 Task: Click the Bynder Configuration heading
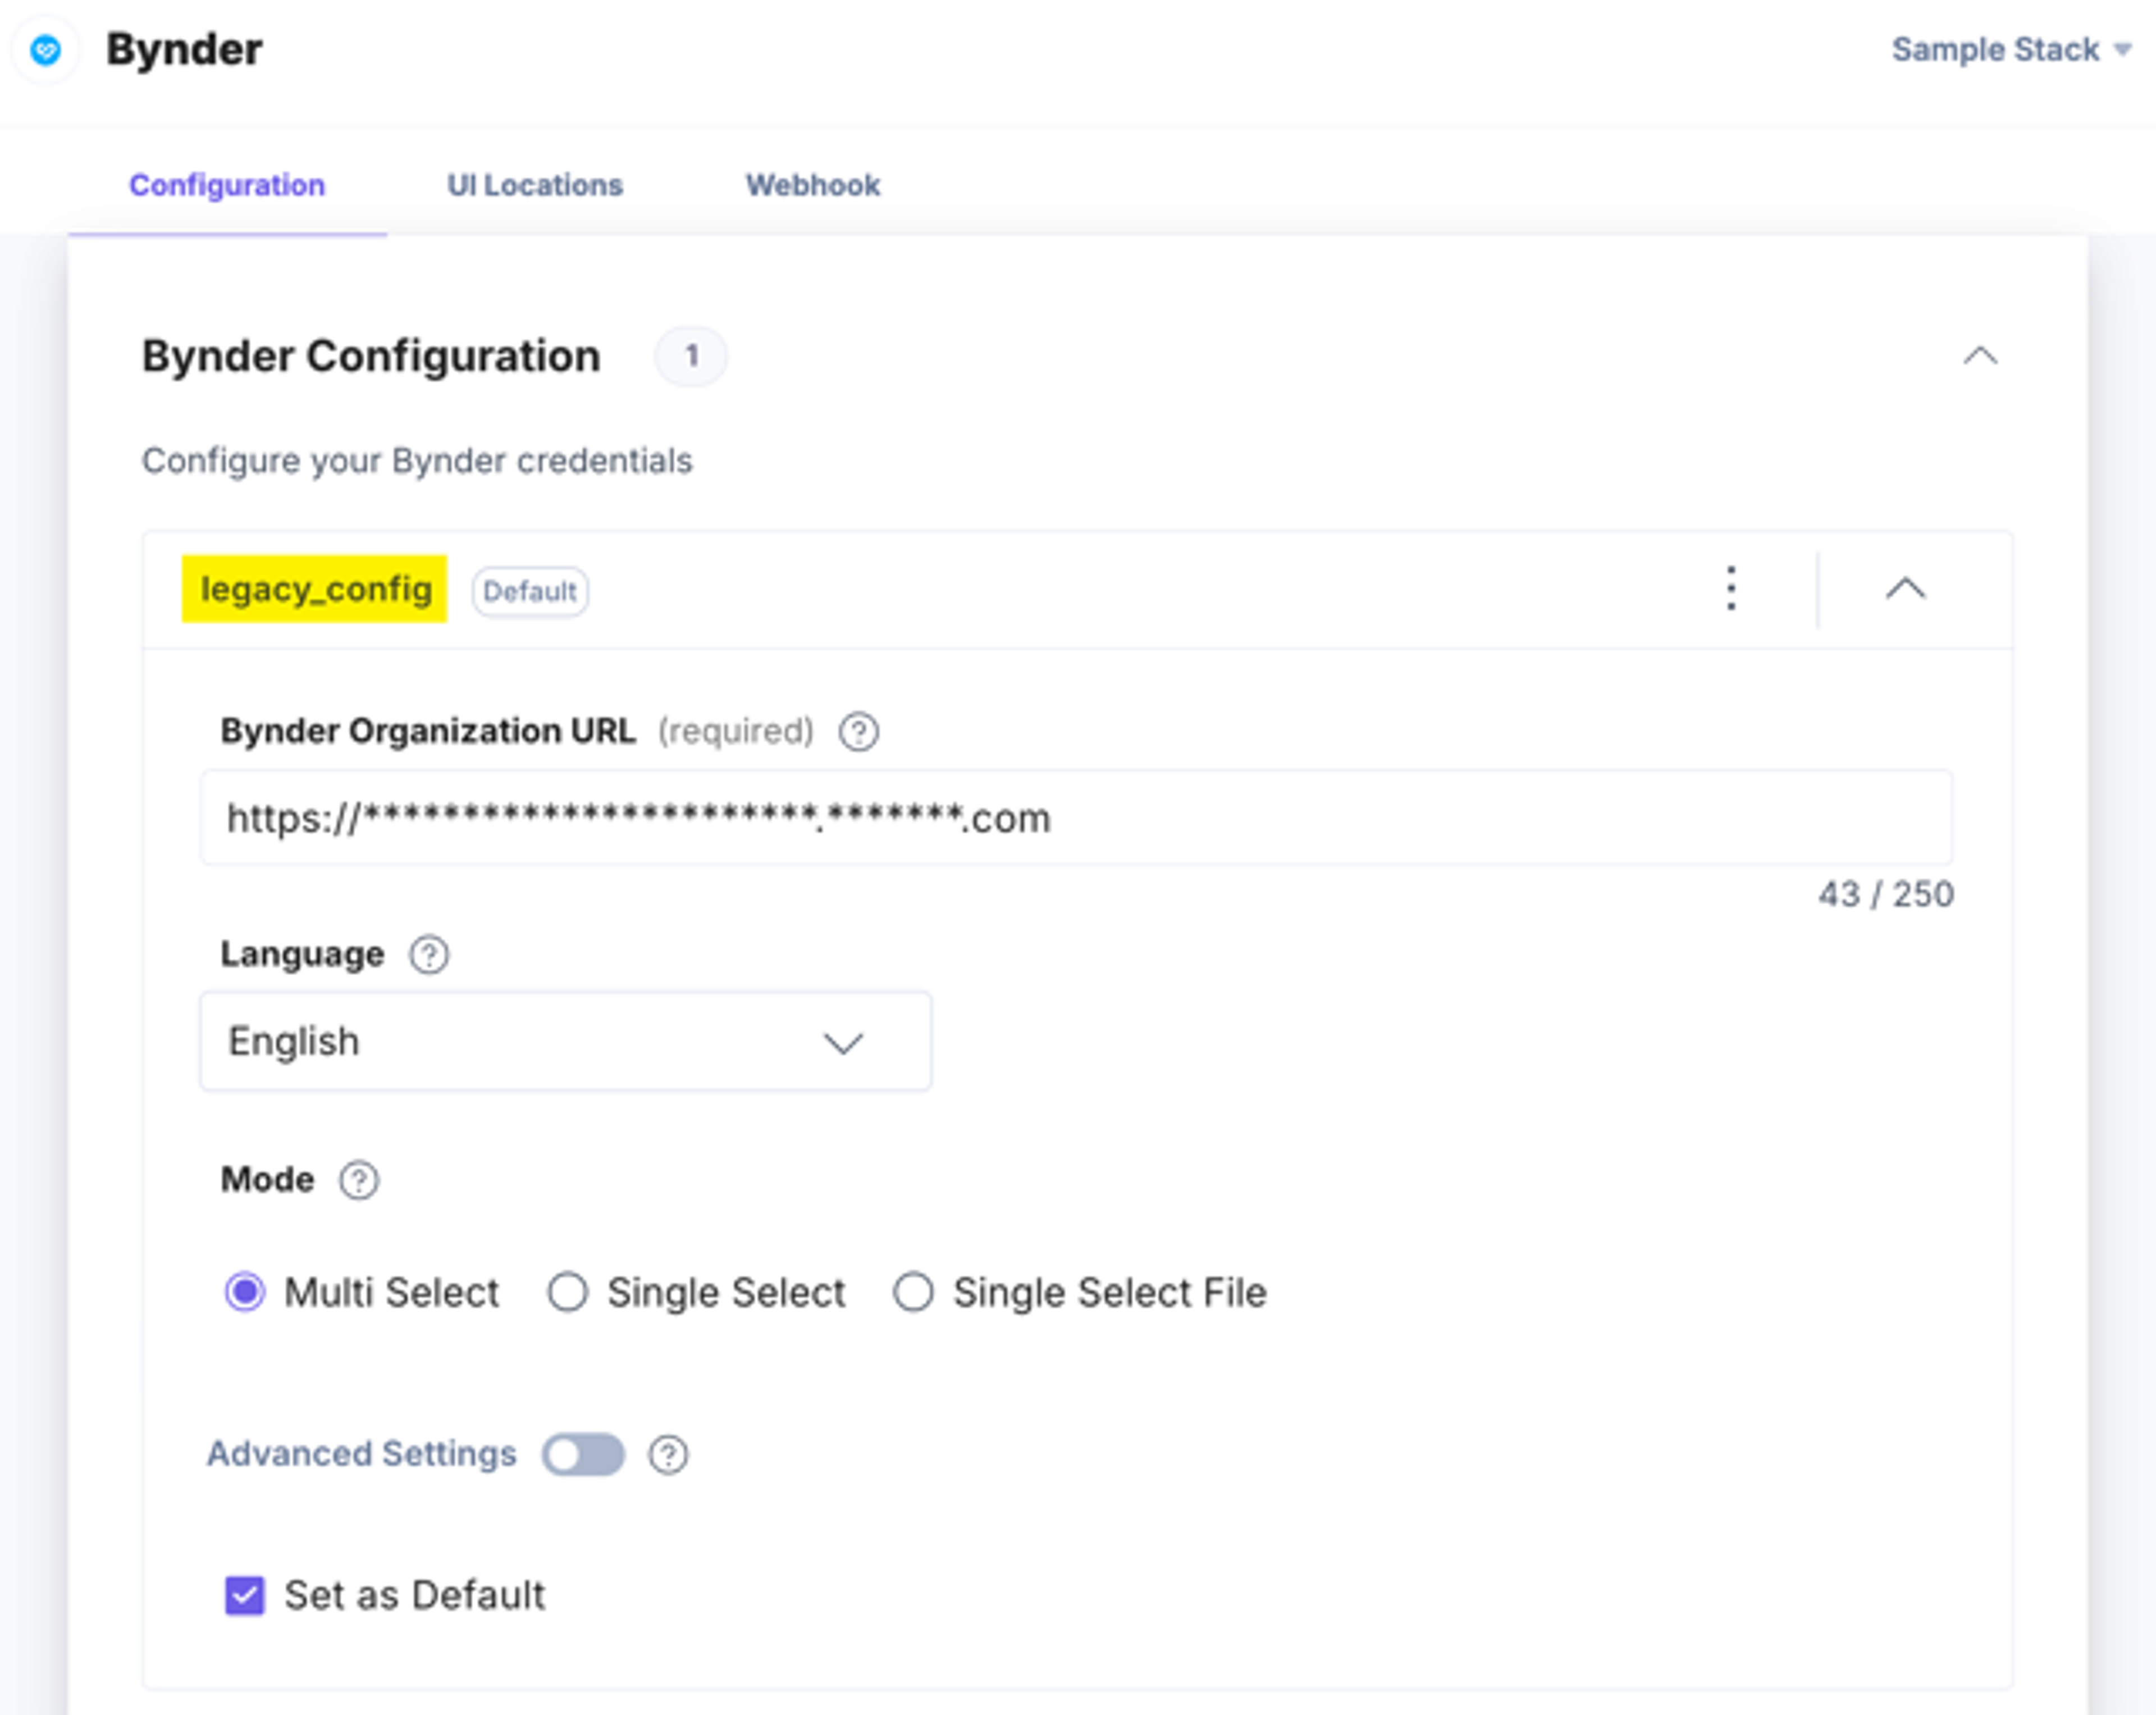point(371,356)
